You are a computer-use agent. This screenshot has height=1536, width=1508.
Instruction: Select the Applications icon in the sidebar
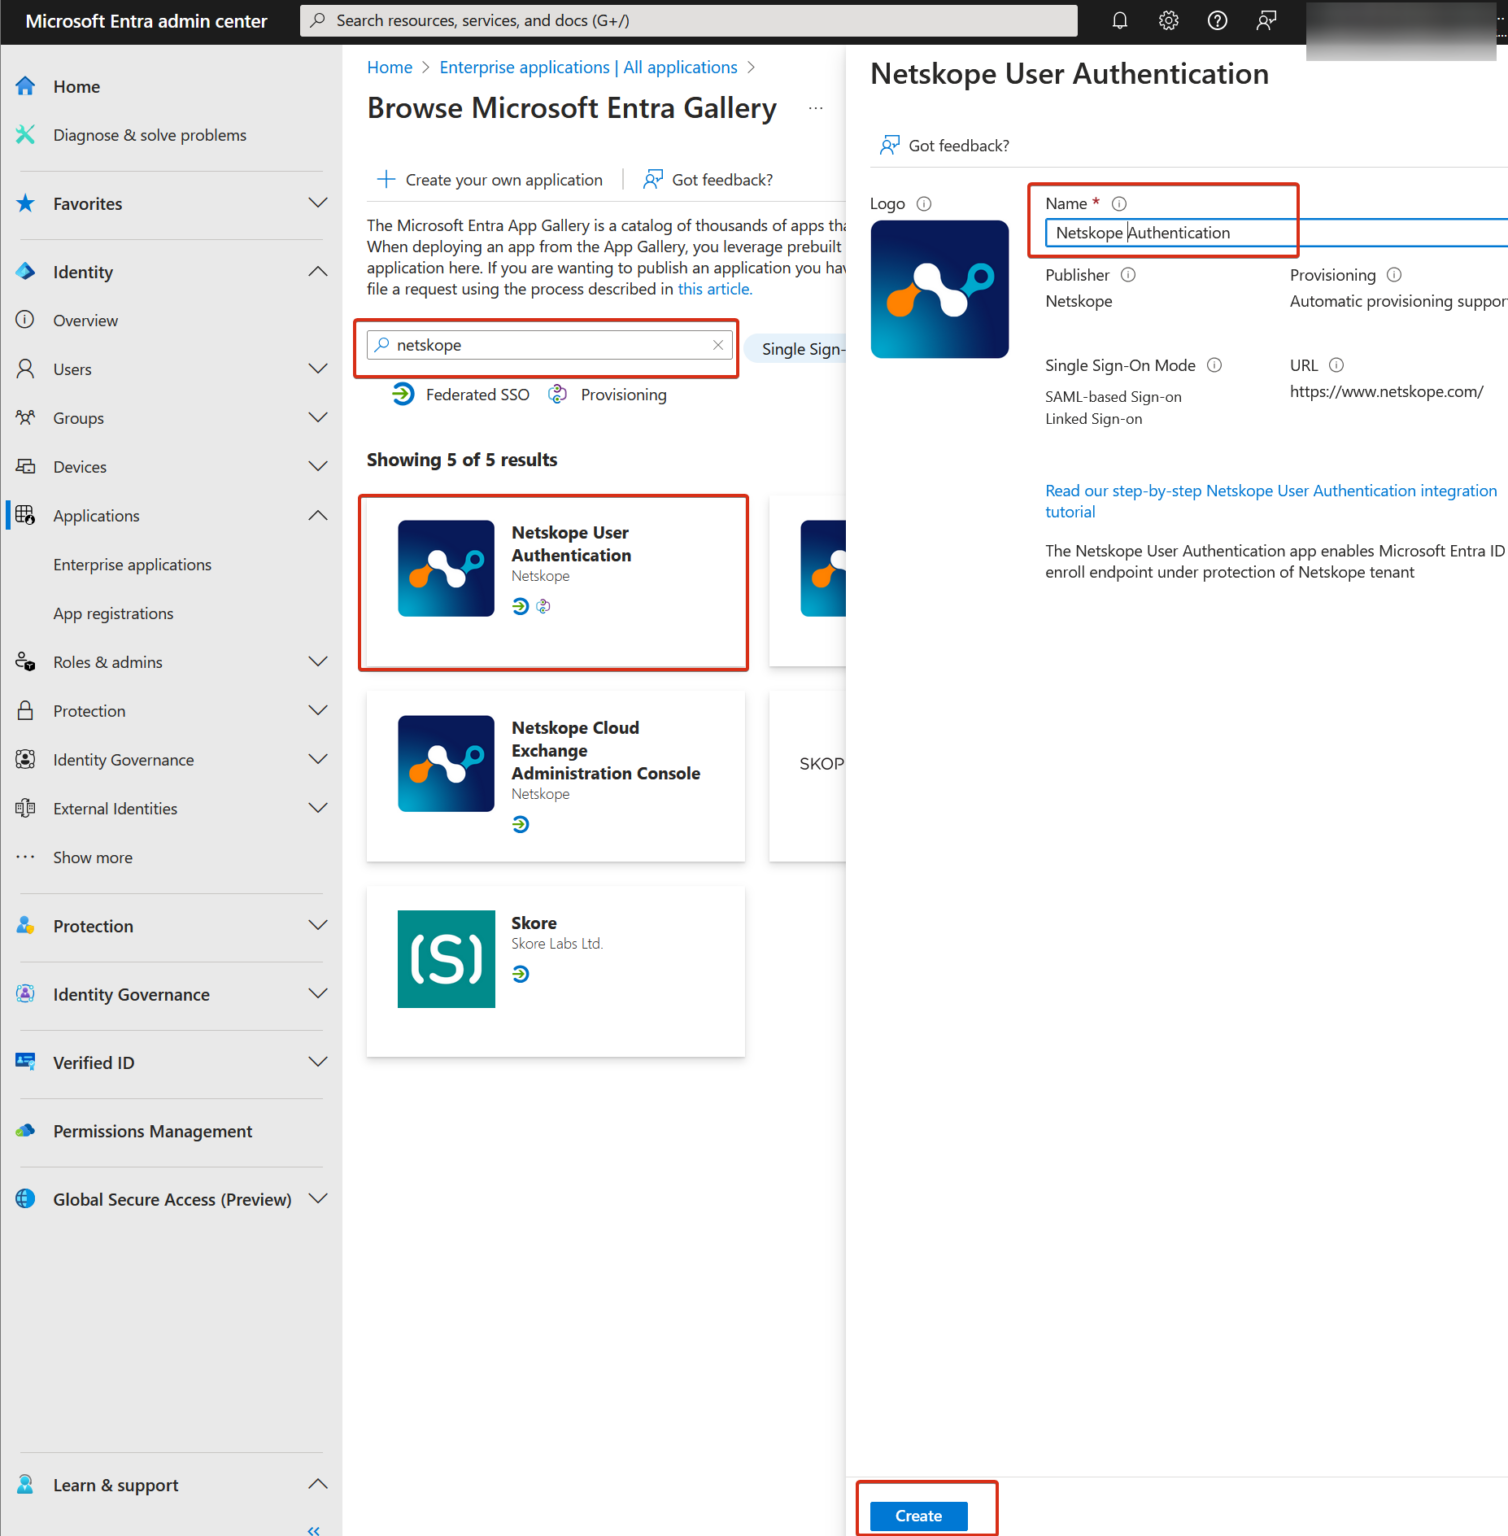(x=24, y=515)
